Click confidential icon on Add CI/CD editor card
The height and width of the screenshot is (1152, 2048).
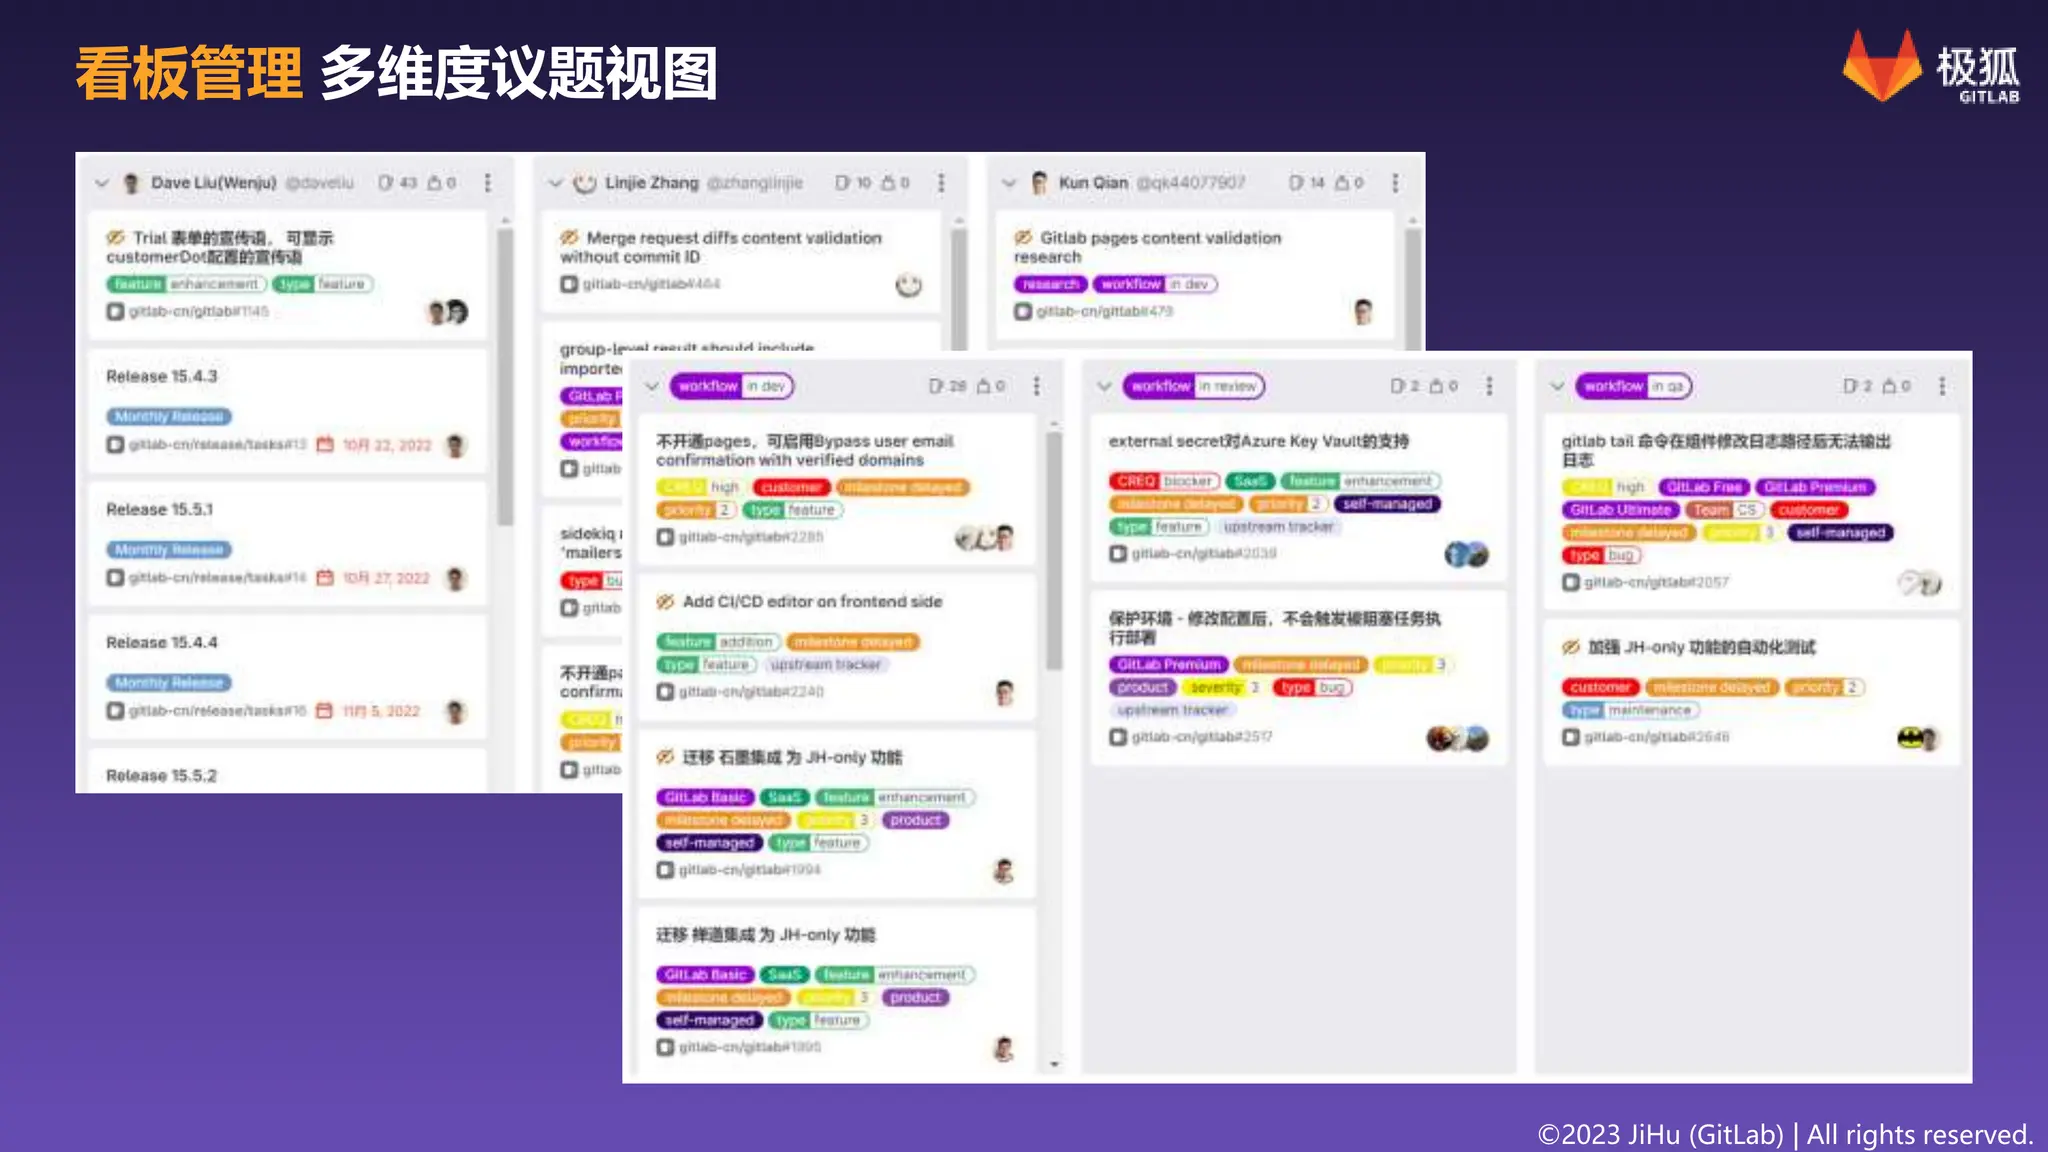(x=665, y=602)
